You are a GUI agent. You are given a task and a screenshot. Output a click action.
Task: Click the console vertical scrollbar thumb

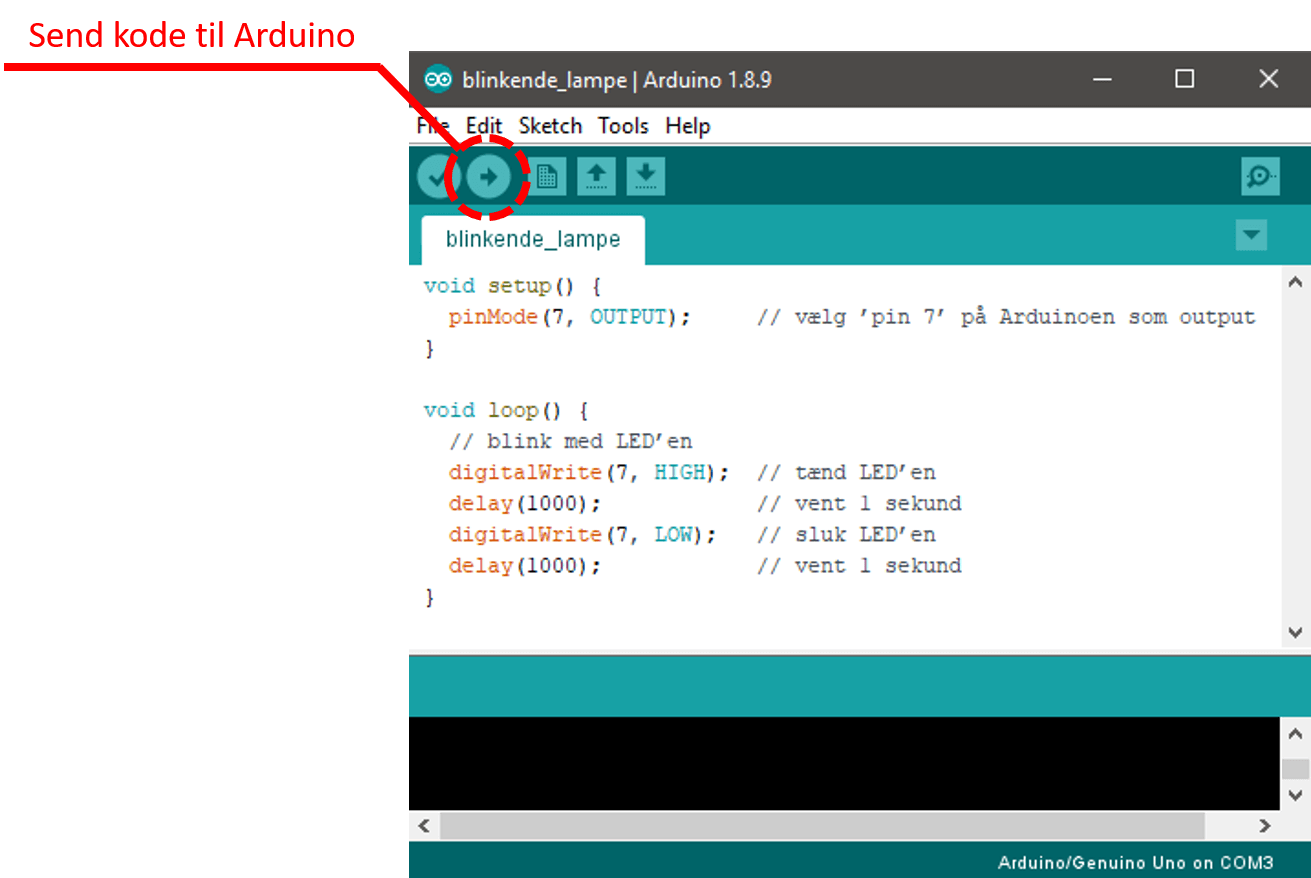click(x=1295, y=768)
